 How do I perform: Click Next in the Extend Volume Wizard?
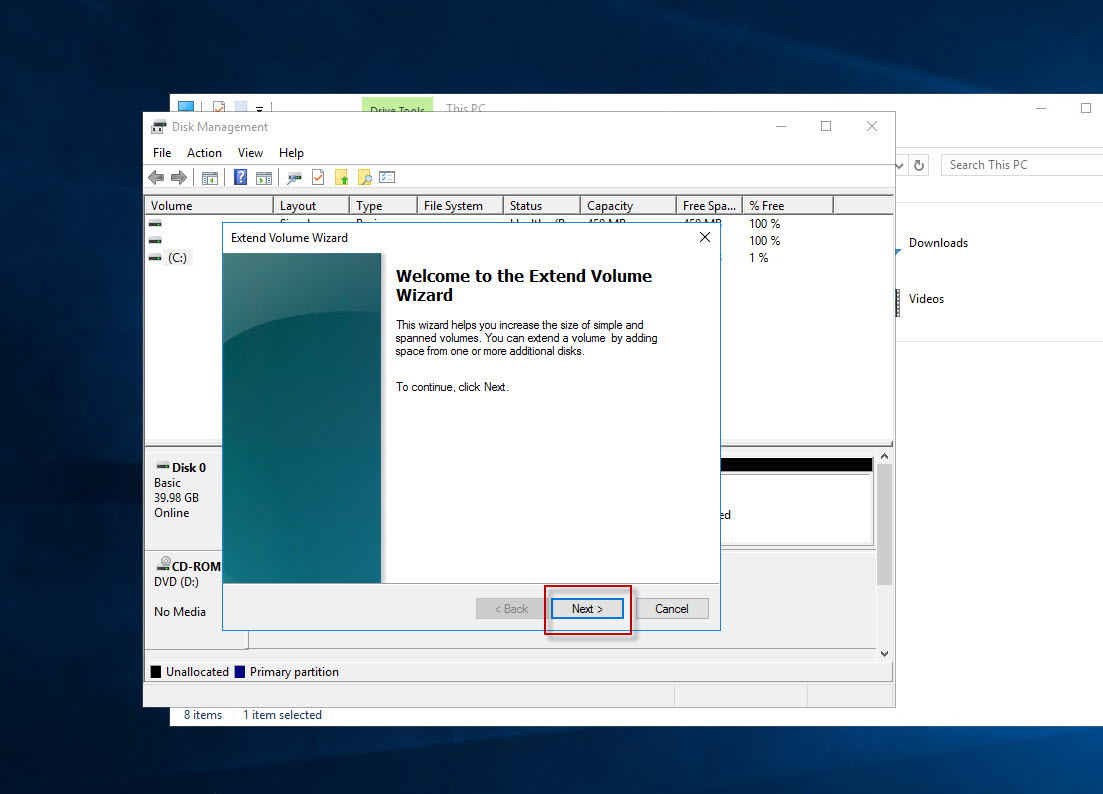tap(587, 609)
